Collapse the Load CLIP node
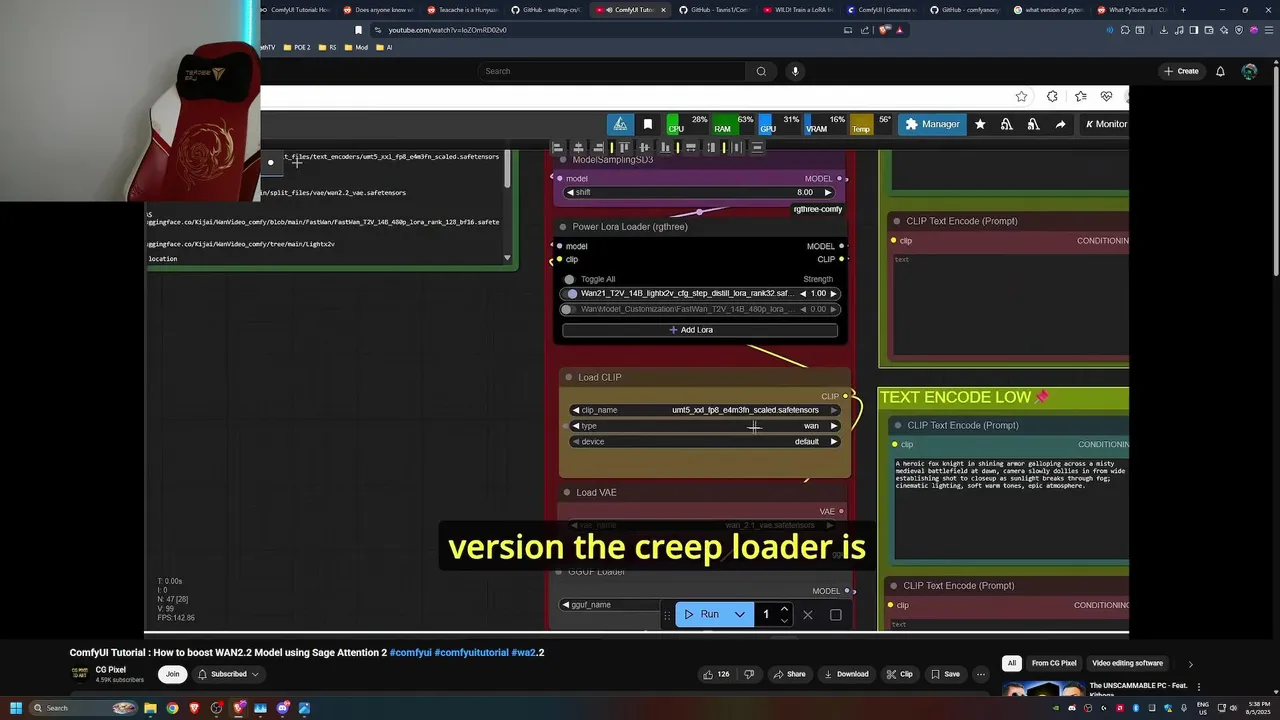The height and width of the screenshot is (720, 1280). point(569,377)
